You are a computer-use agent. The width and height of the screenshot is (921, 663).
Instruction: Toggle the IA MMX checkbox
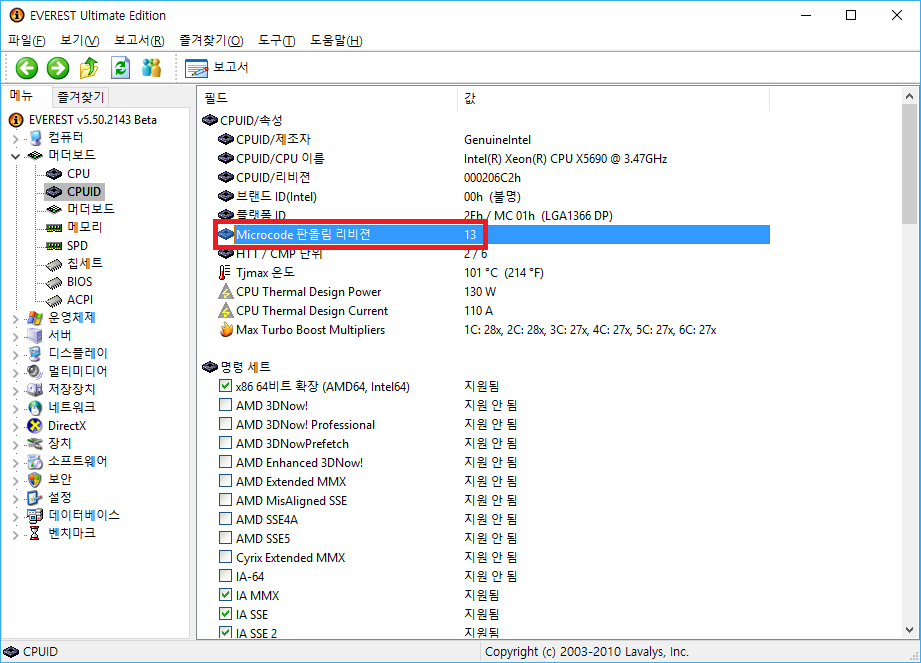pos(225,594)
